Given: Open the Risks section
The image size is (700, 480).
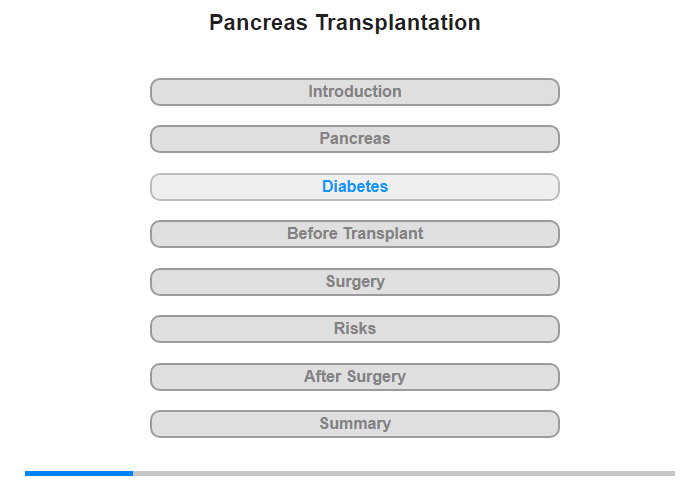Looking at the screenshot, I should click(x=354, y=329).
